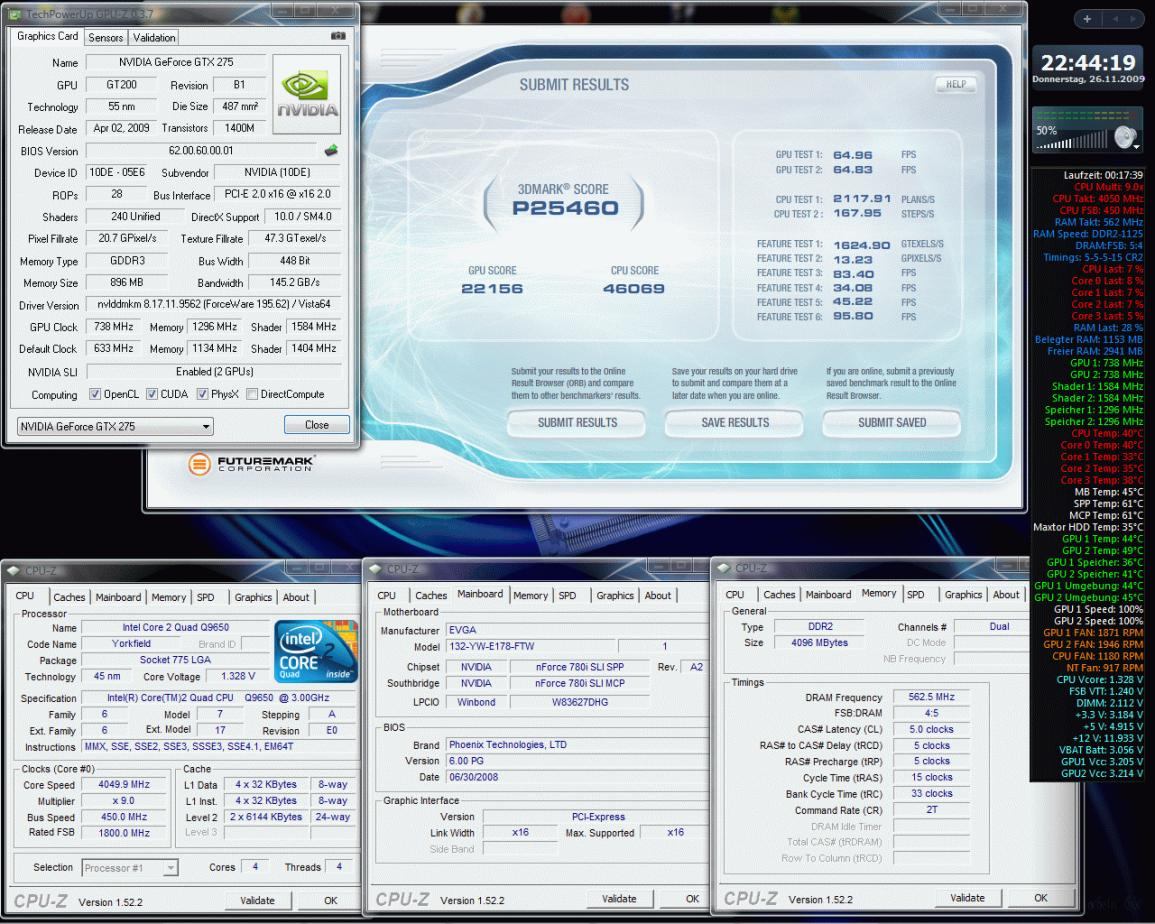Click OK in the middle CPU-Z window
1155x924 pixels.
point(692,898)
